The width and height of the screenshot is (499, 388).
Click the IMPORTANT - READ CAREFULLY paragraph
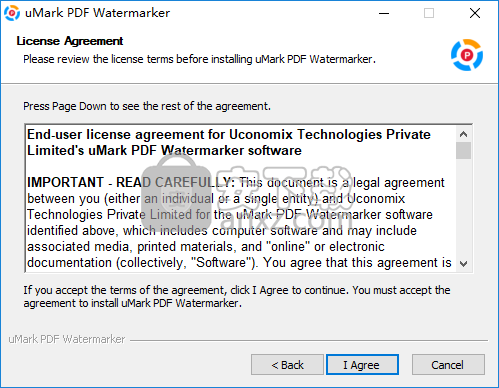(x=239, y=223)
